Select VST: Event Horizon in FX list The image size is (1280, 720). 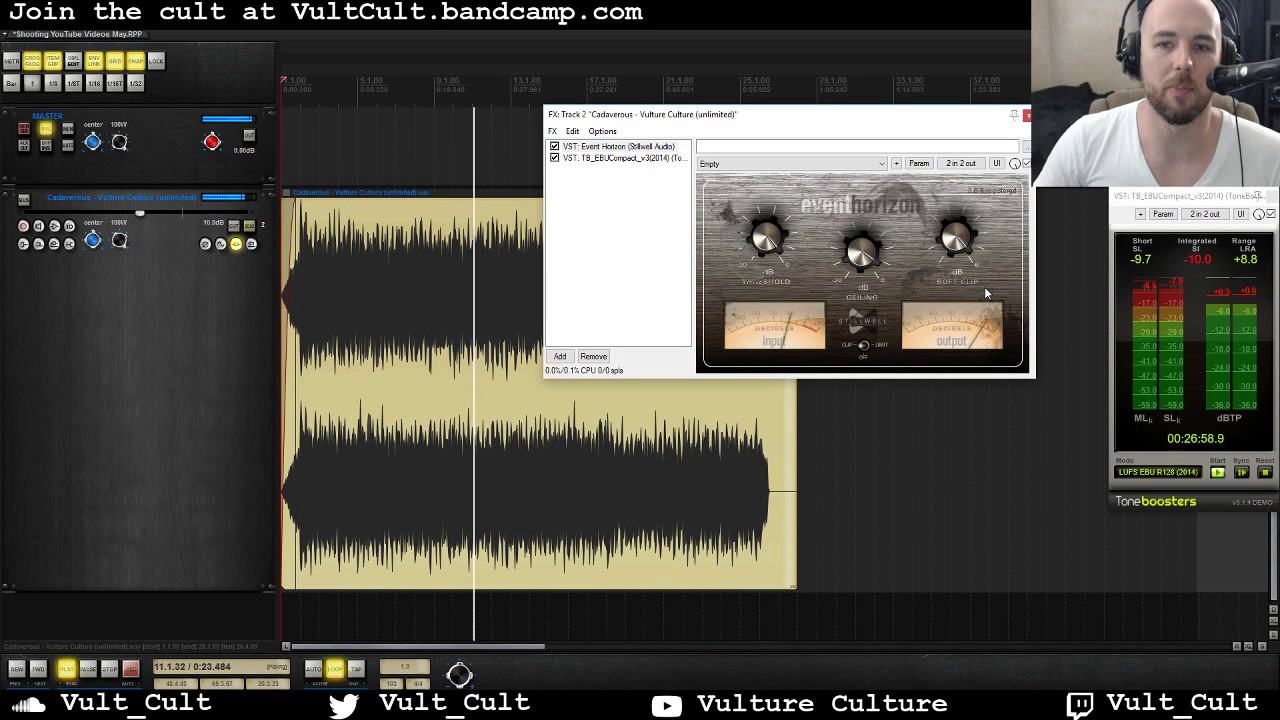[619, 146]
